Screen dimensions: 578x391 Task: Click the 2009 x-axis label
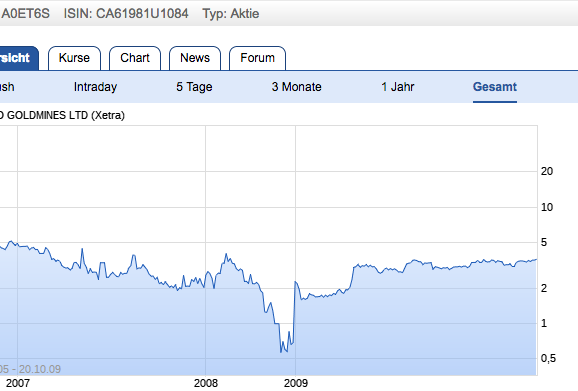pos(296,383)
